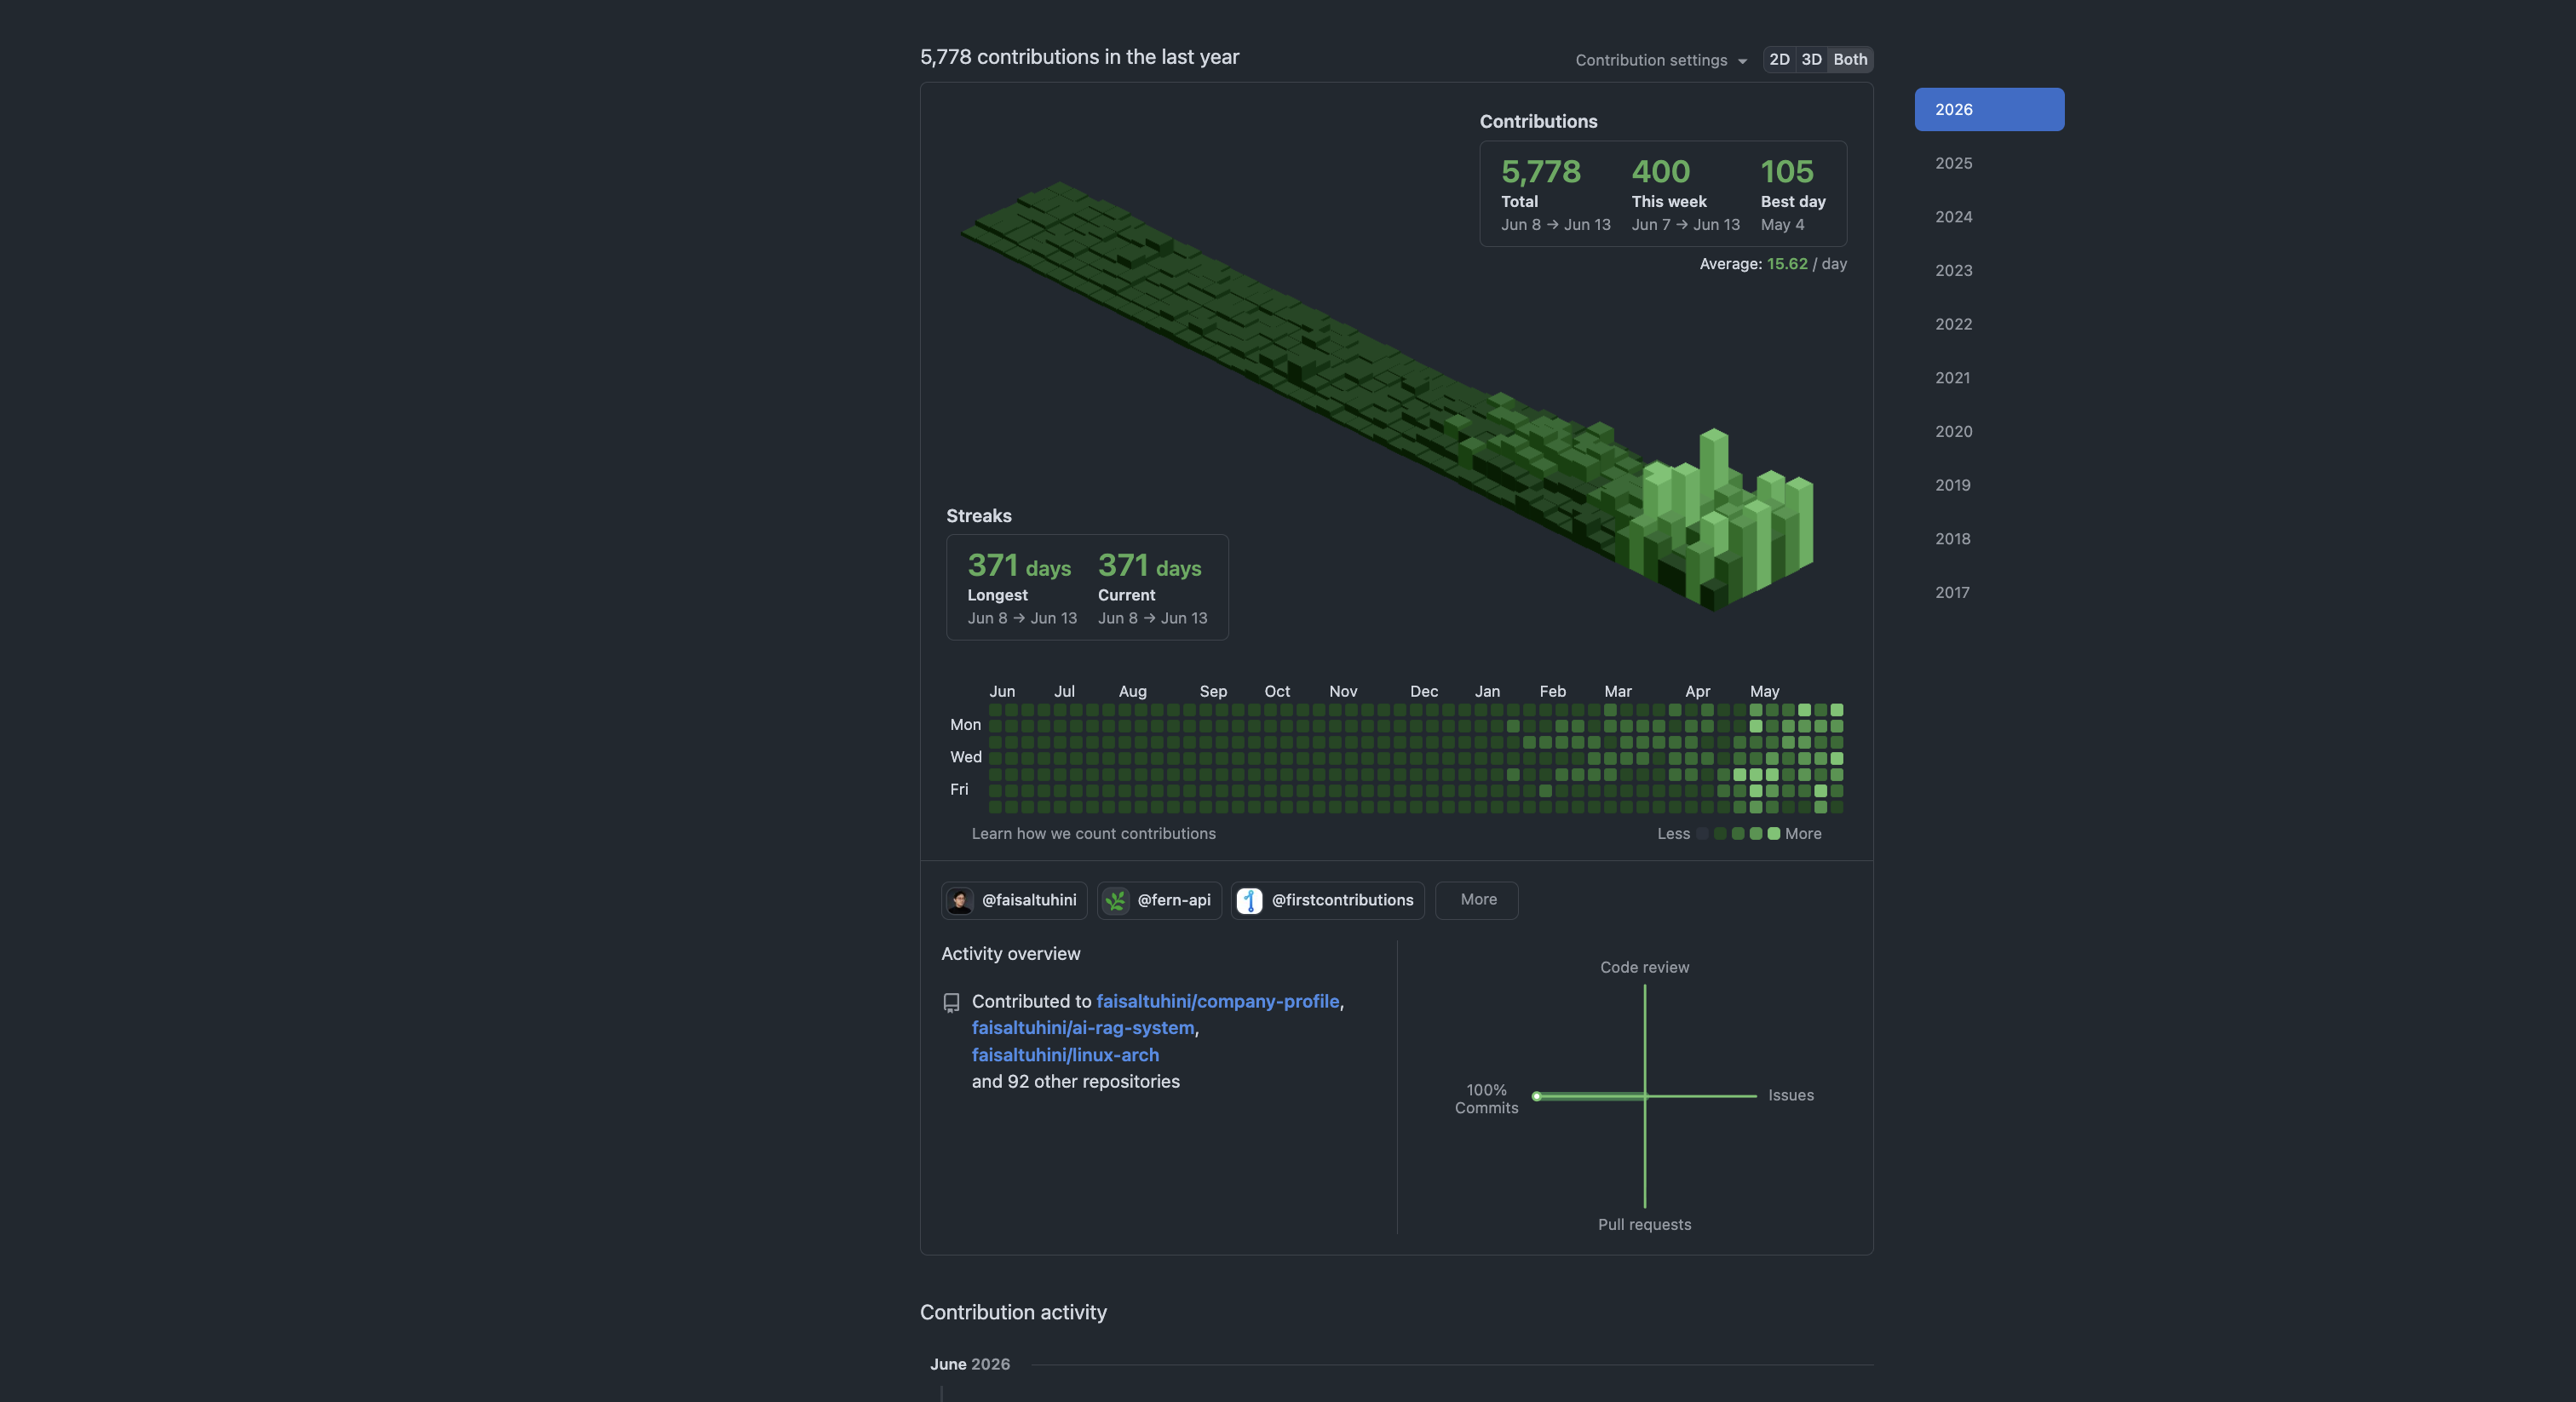The height and width of the screenshot is (1402, 2576).
Task: Click the 105 Best day value
Action: (1786, 171)
